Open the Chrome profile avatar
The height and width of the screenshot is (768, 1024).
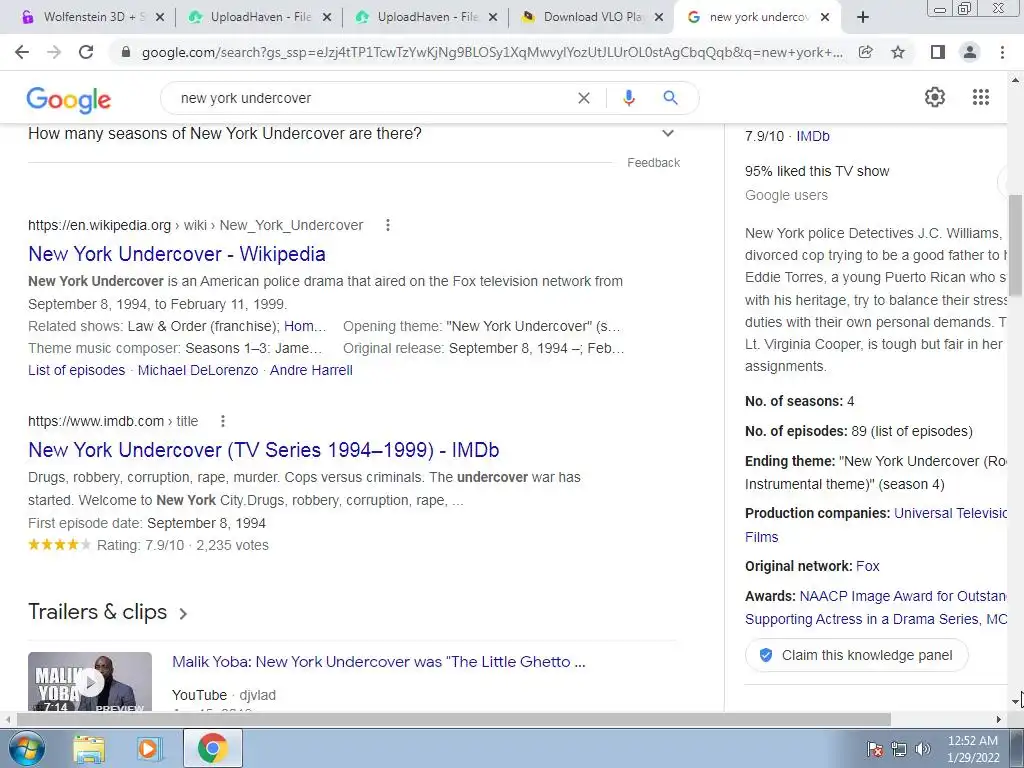[970, 52]
